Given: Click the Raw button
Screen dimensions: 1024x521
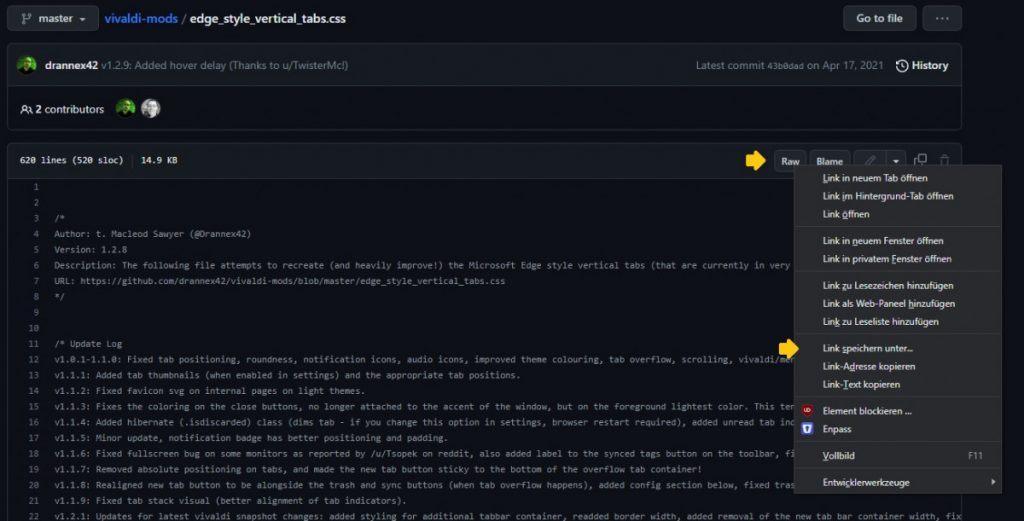Looking at the screenshot, I should (790, 161).
